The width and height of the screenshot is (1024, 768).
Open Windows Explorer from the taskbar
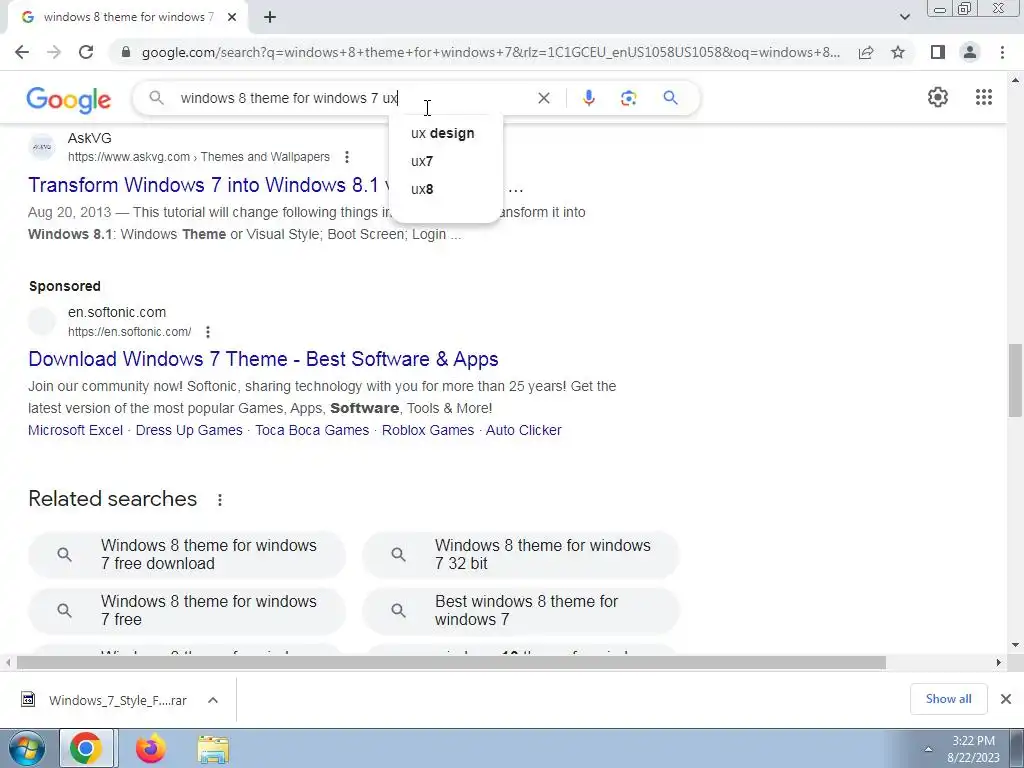(214, 750)
